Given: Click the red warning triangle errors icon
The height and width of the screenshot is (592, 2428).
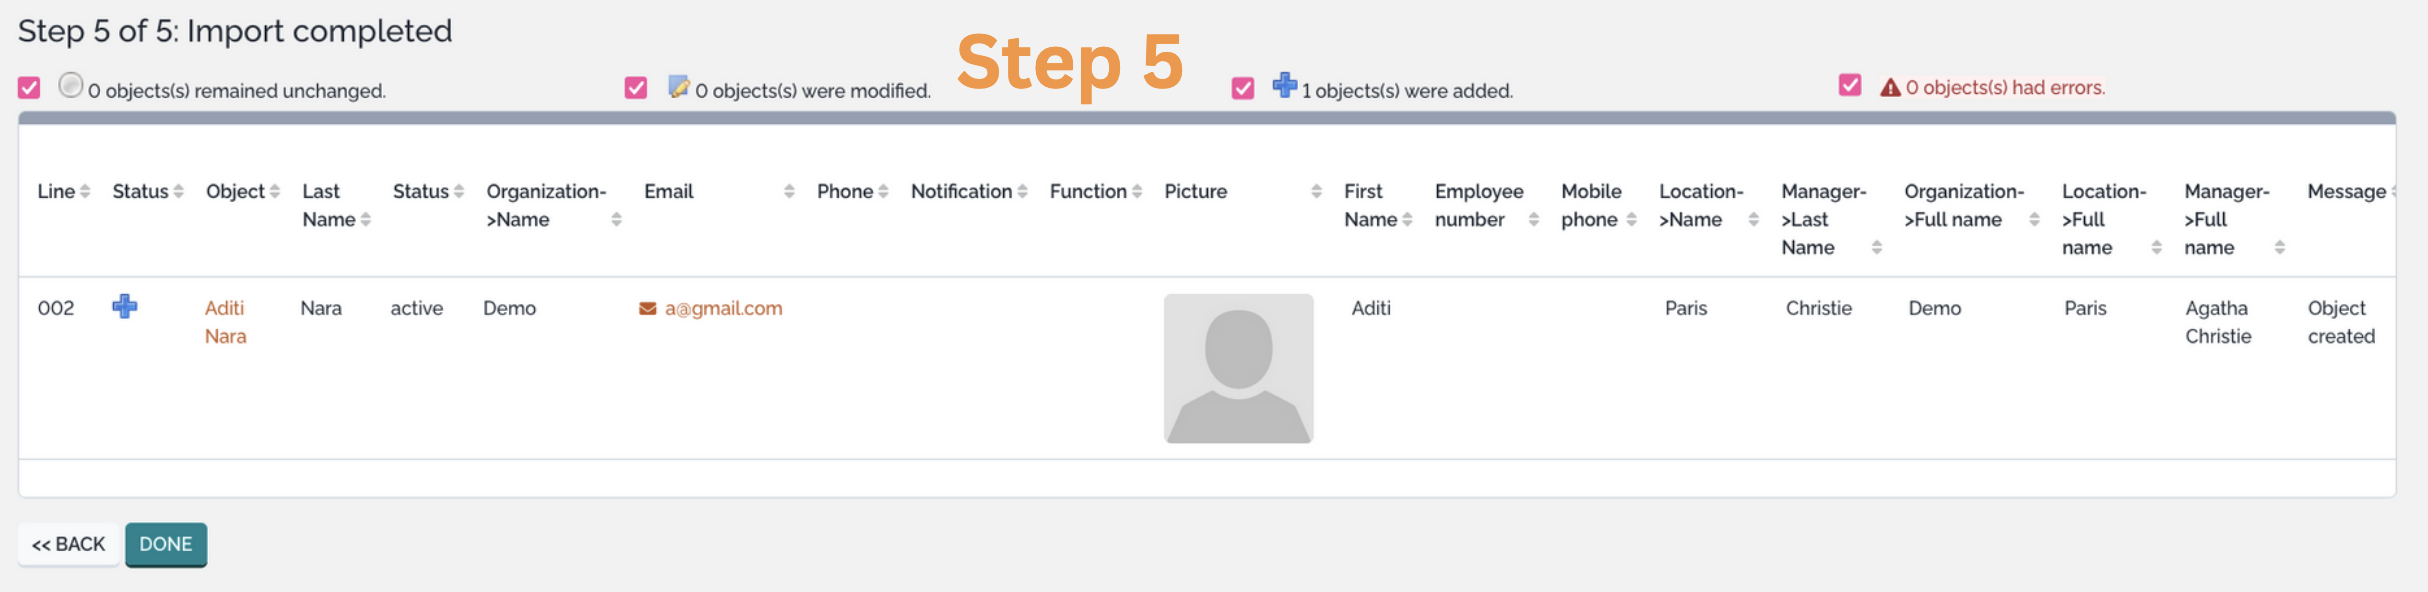Looking at the screenshot, I should pos(1889,88).
